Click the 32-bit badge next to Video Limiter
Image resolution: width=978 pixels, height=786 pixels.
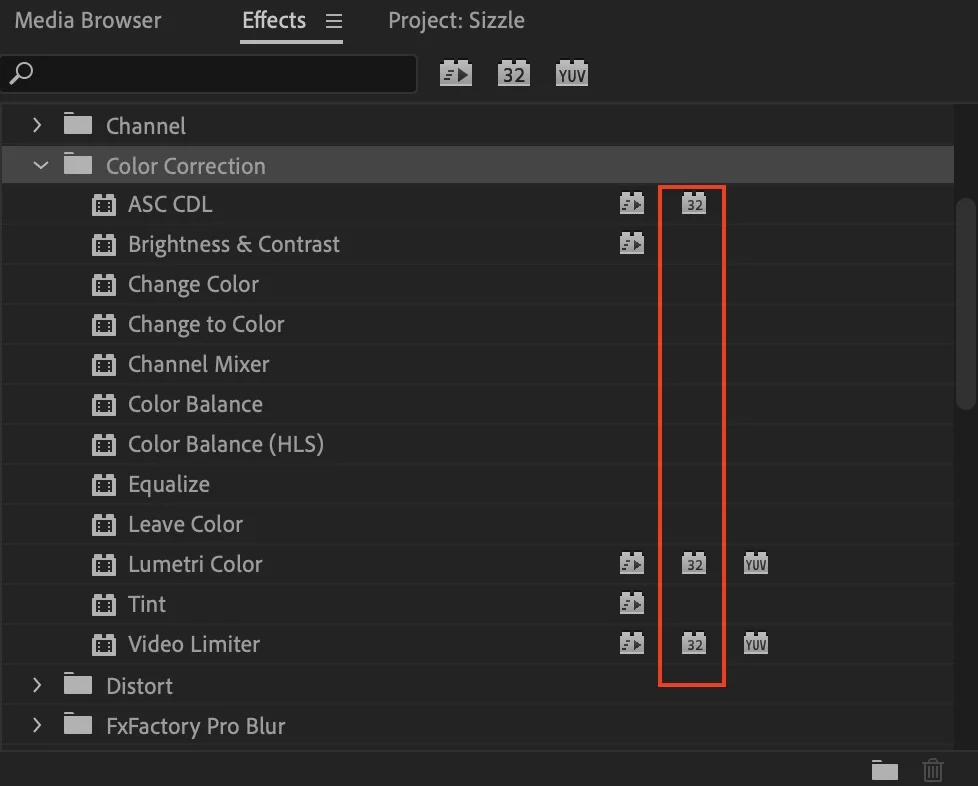coord(693,643)
